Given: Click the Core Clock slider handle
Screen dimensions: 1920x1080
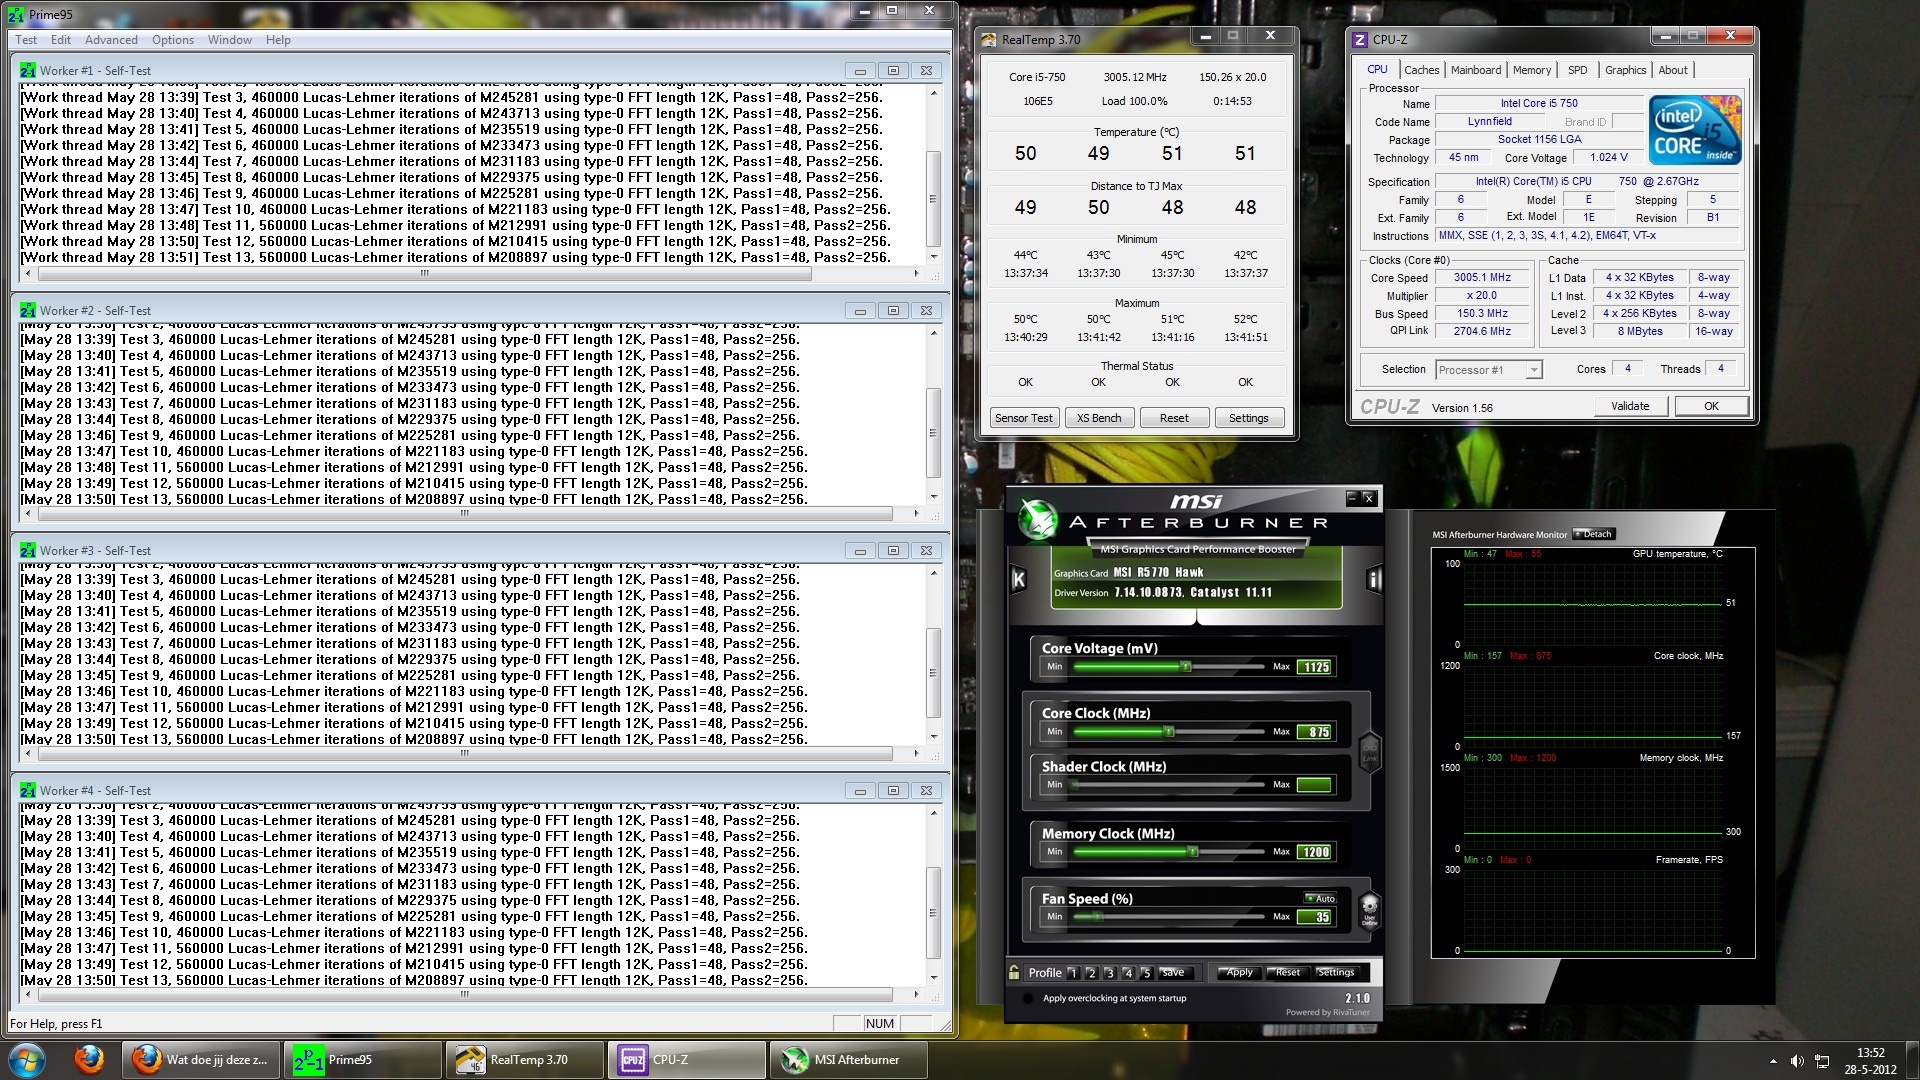Looking at the screenshot, I should point(1168,732).
